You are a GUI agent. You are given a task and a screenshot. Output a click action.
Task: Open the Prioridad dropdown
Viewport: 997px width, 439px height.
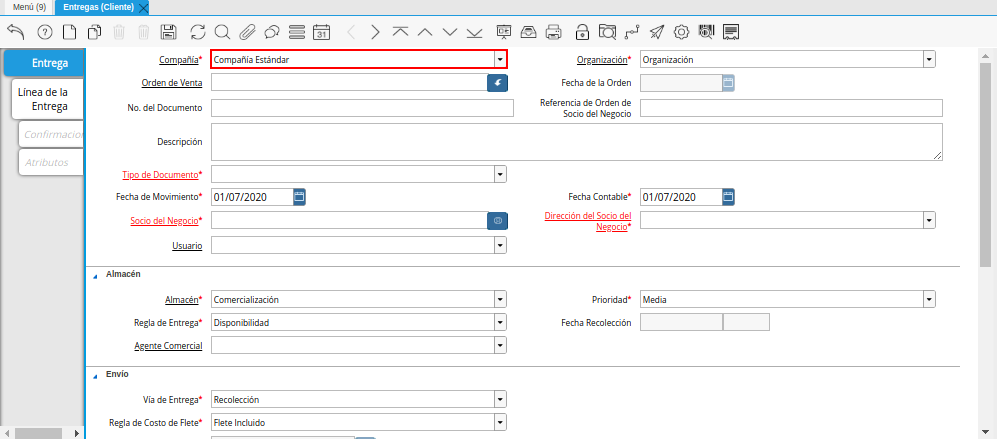coord(930,300)
